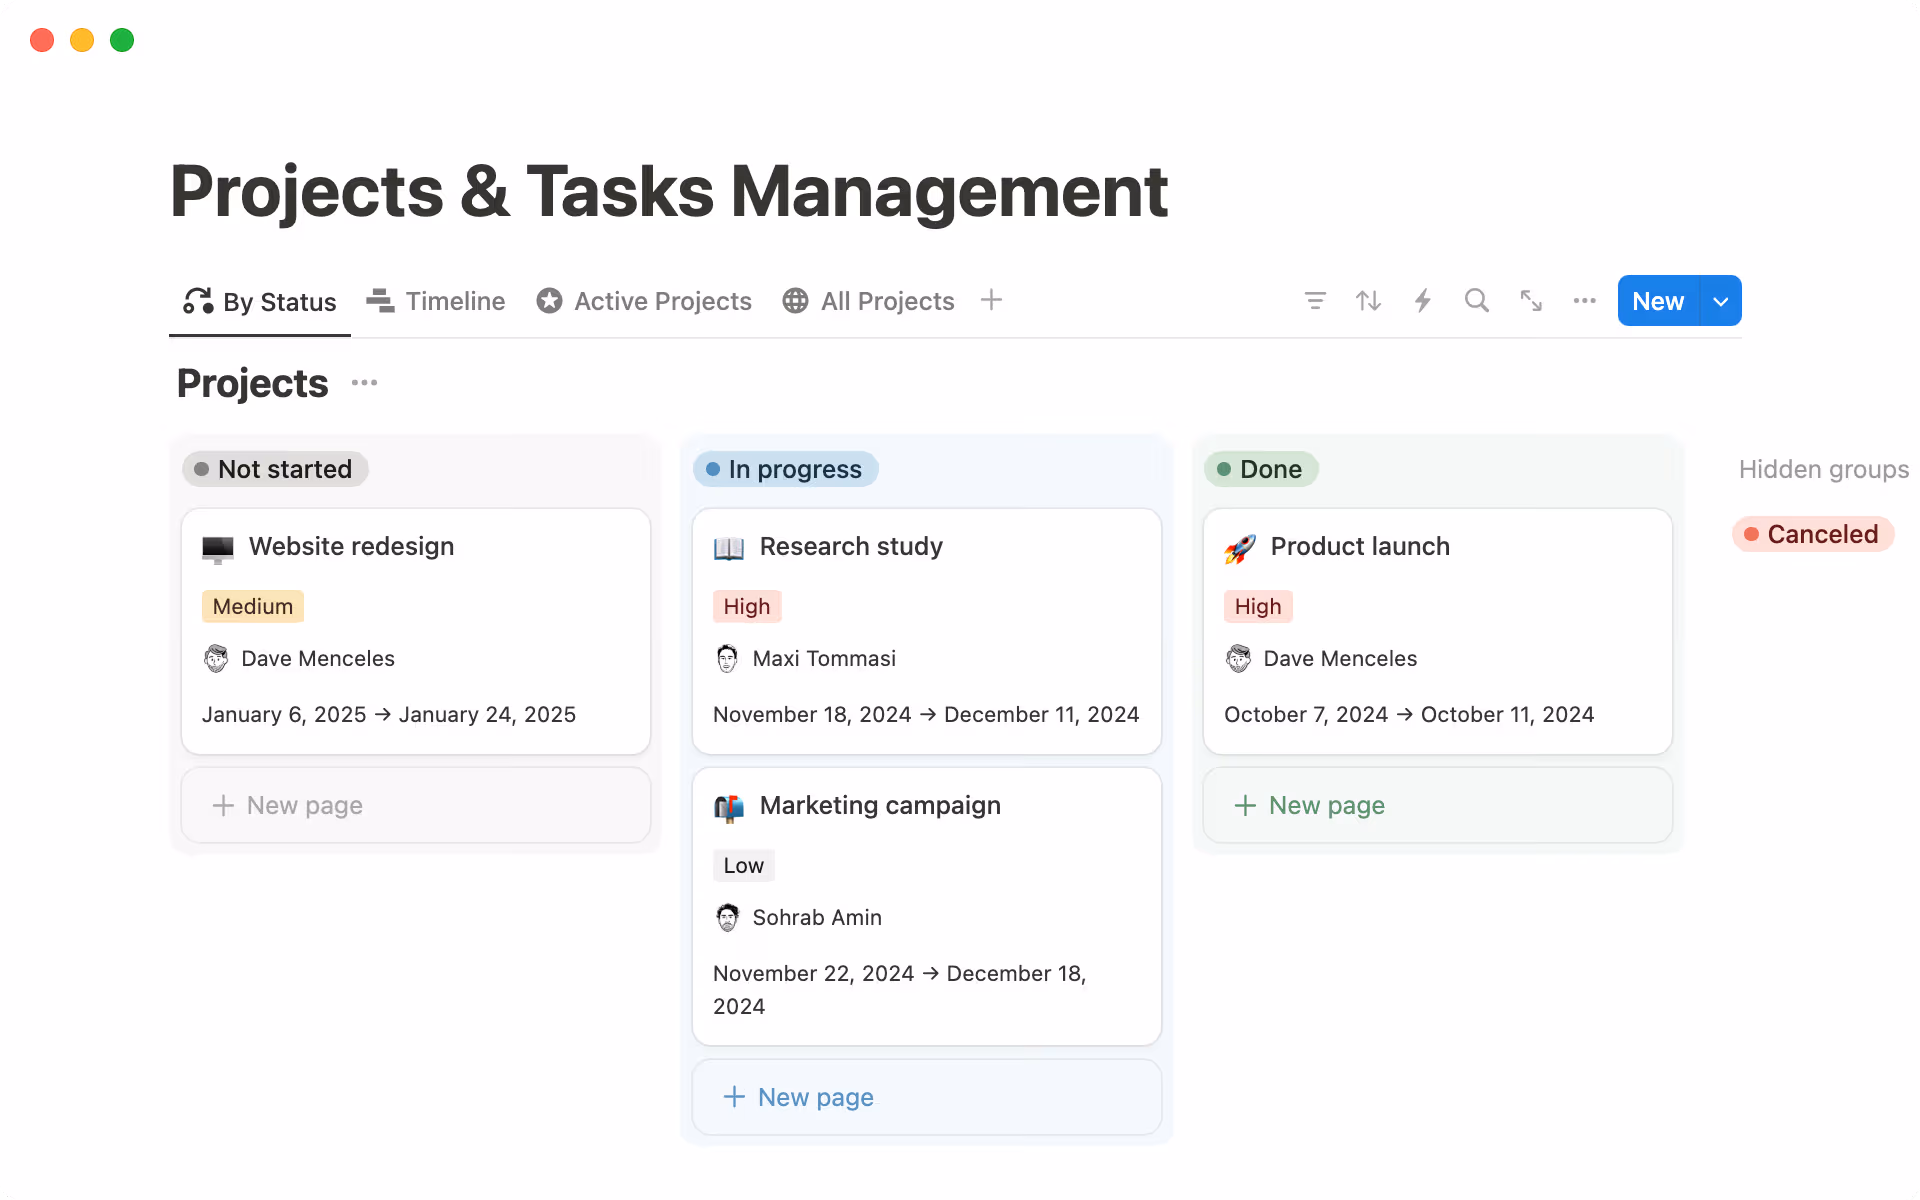
Task: Click the laptop icon on Website redesign
Action: (216, 547)
